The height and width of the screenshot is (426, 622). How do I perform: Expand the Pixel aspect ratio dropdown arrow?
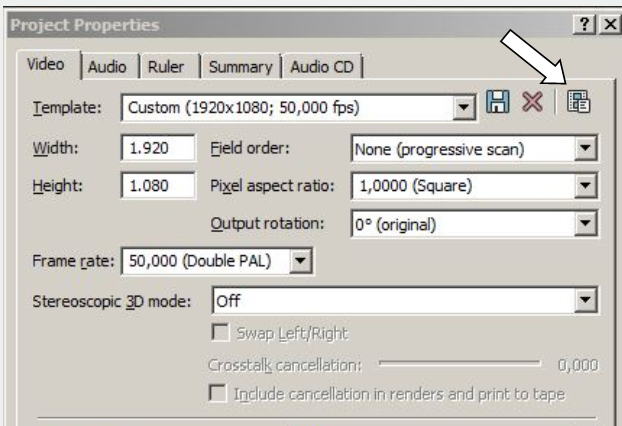pos(586,185)
